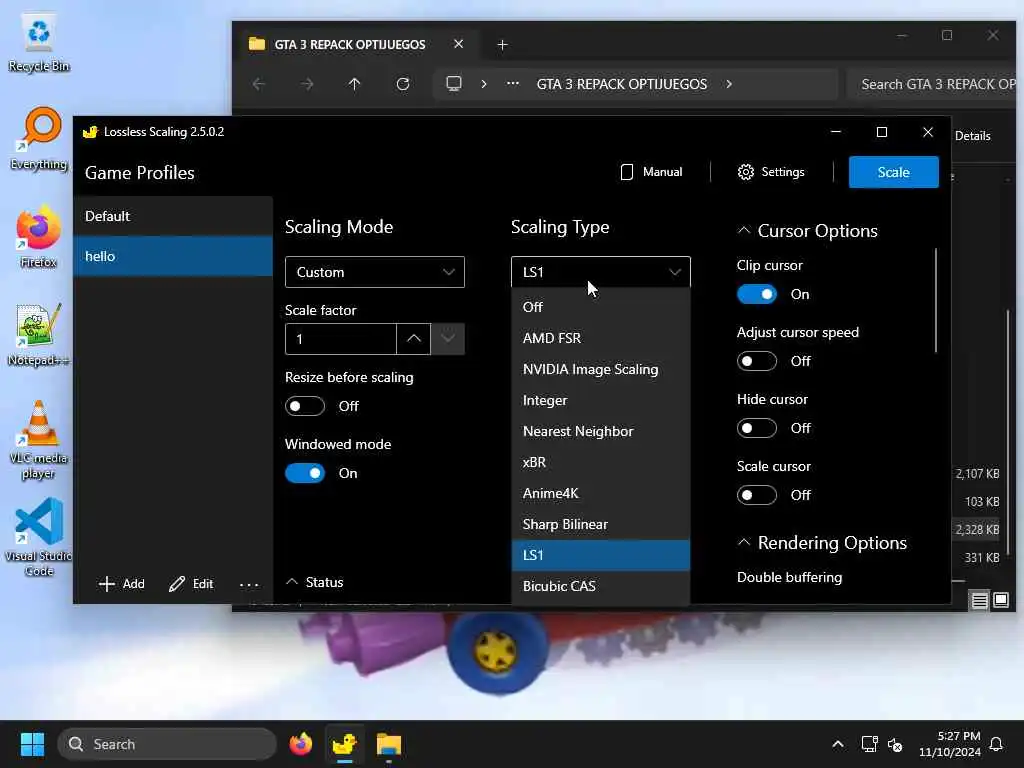Select the hello game profile

pos(172,256)
